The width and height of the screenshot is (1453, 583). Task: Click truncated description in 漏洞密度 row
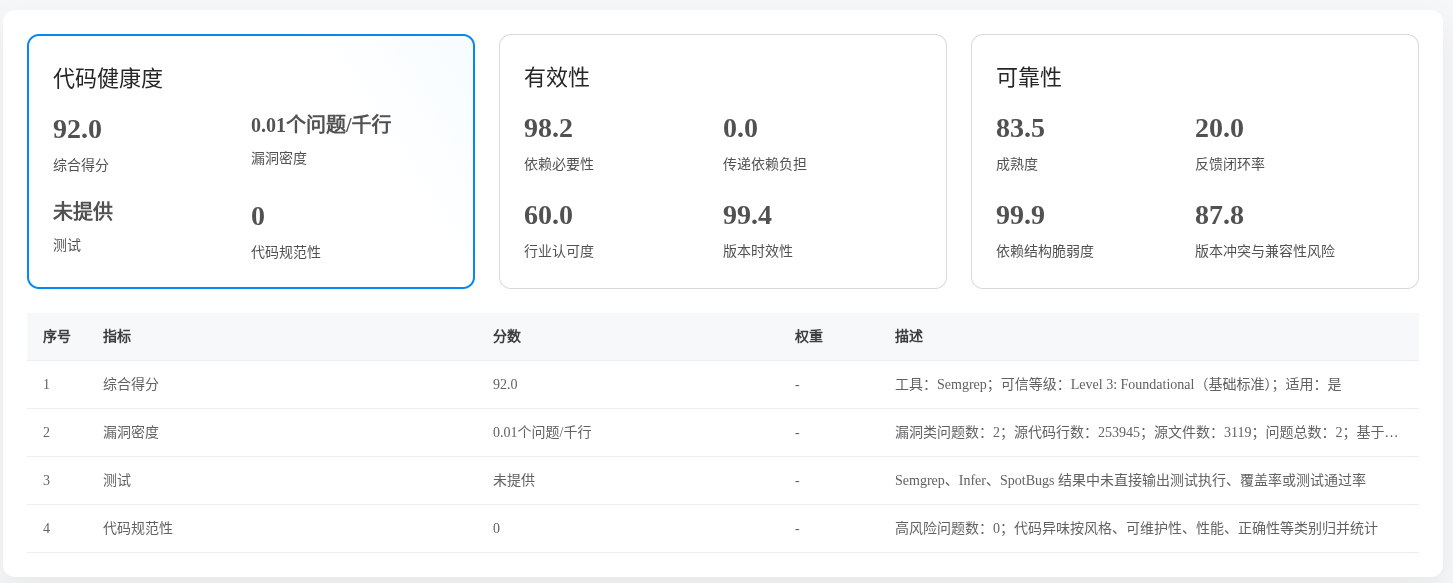[1146, 433]
